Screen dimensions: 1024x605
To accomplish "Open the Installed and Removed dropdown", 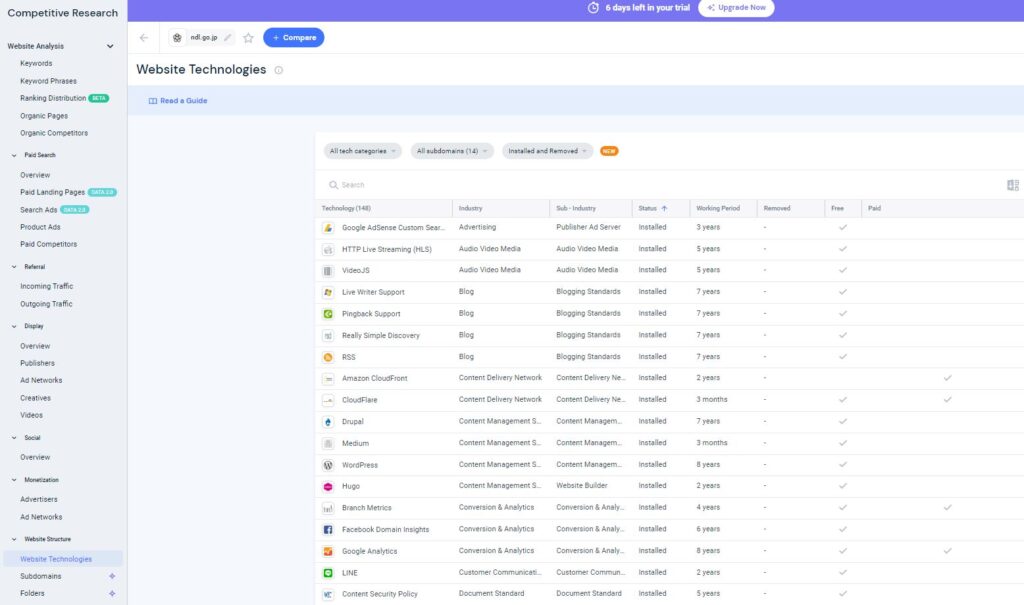I will pyautogui.click(x=547, y=151).
